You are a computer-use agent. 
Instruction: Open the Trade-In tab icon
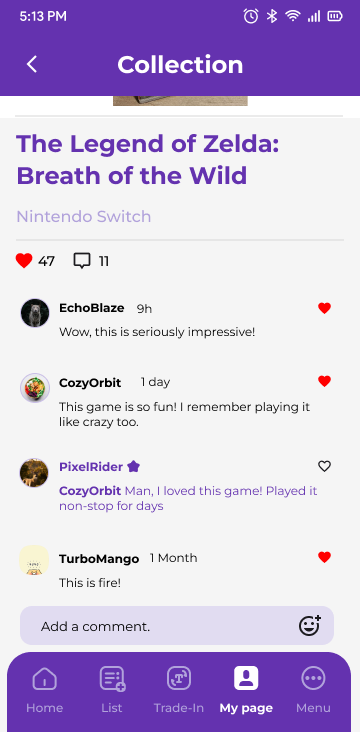pyautogui.click(x=179, y=678)
